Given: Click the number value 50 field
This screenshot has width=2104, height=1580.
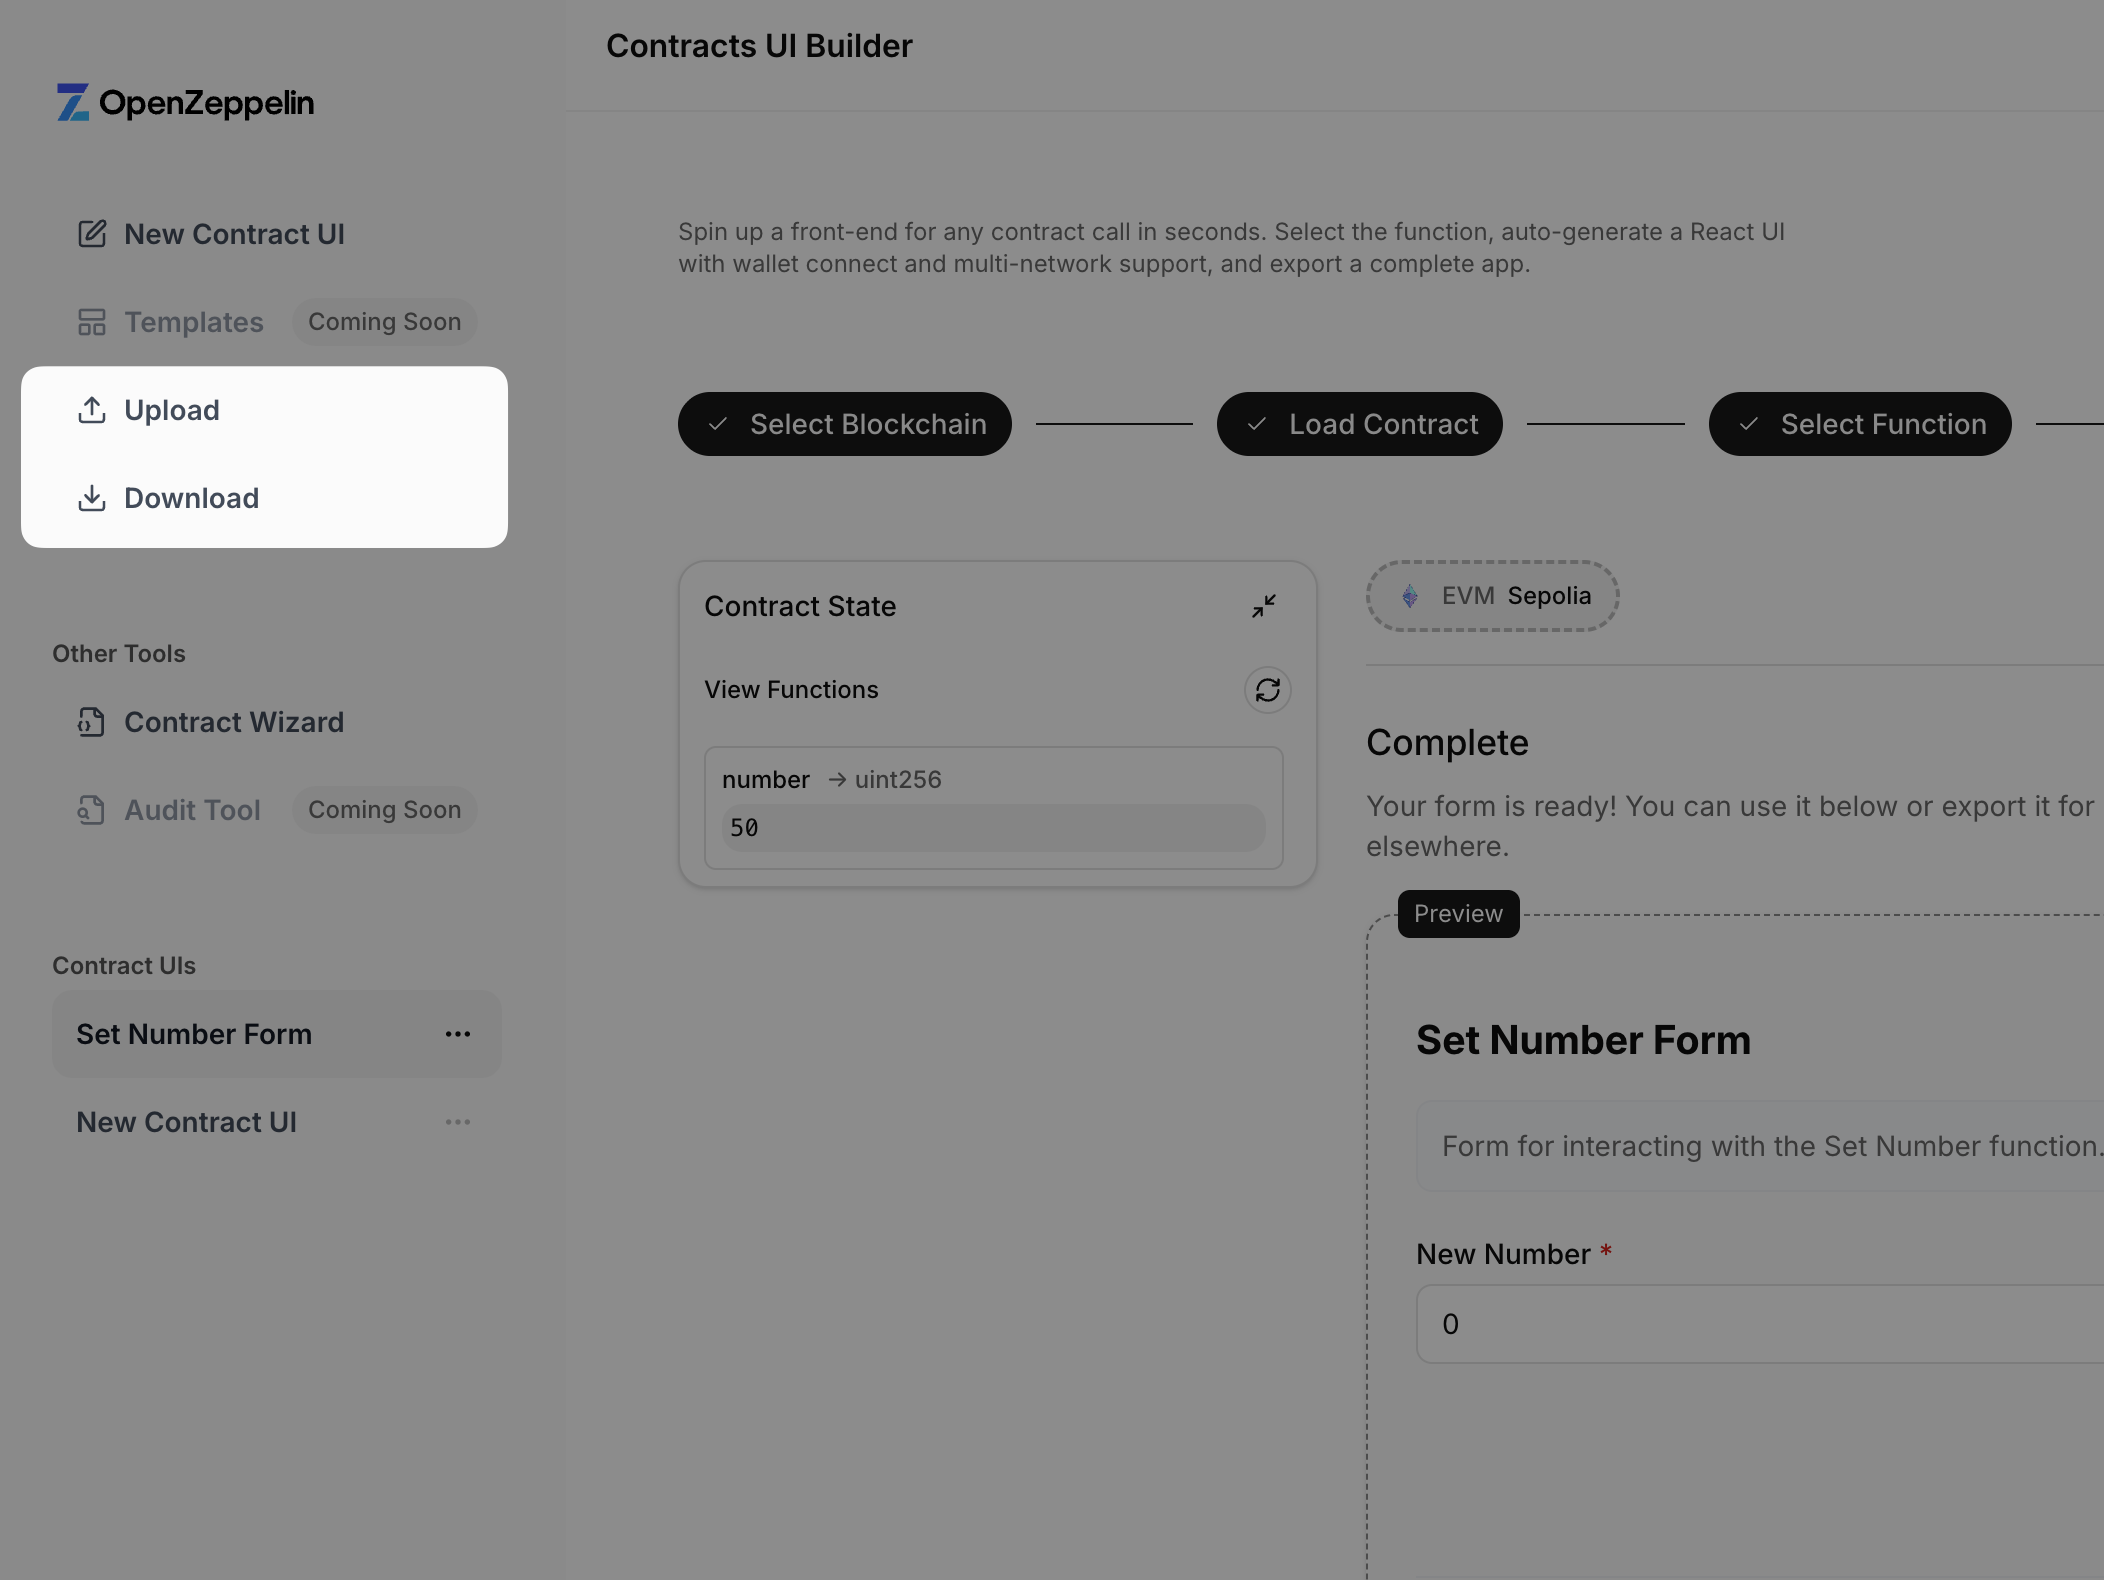Looking at the screenshot, I should pyautogui.click(x=993, y=828).
